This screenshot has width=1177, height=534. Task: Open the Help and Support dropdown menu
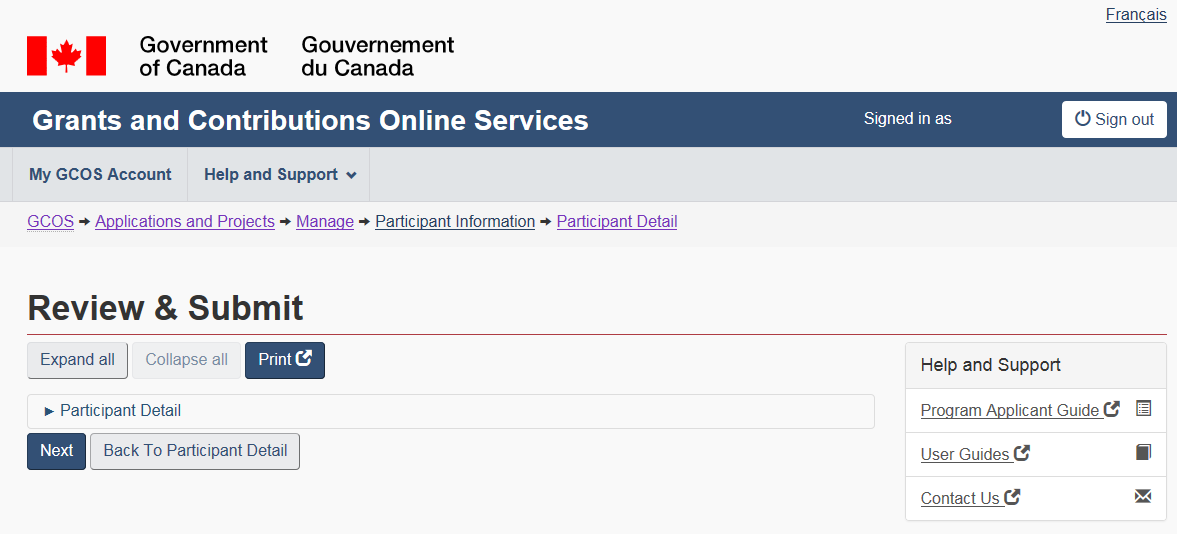point(279,175)
